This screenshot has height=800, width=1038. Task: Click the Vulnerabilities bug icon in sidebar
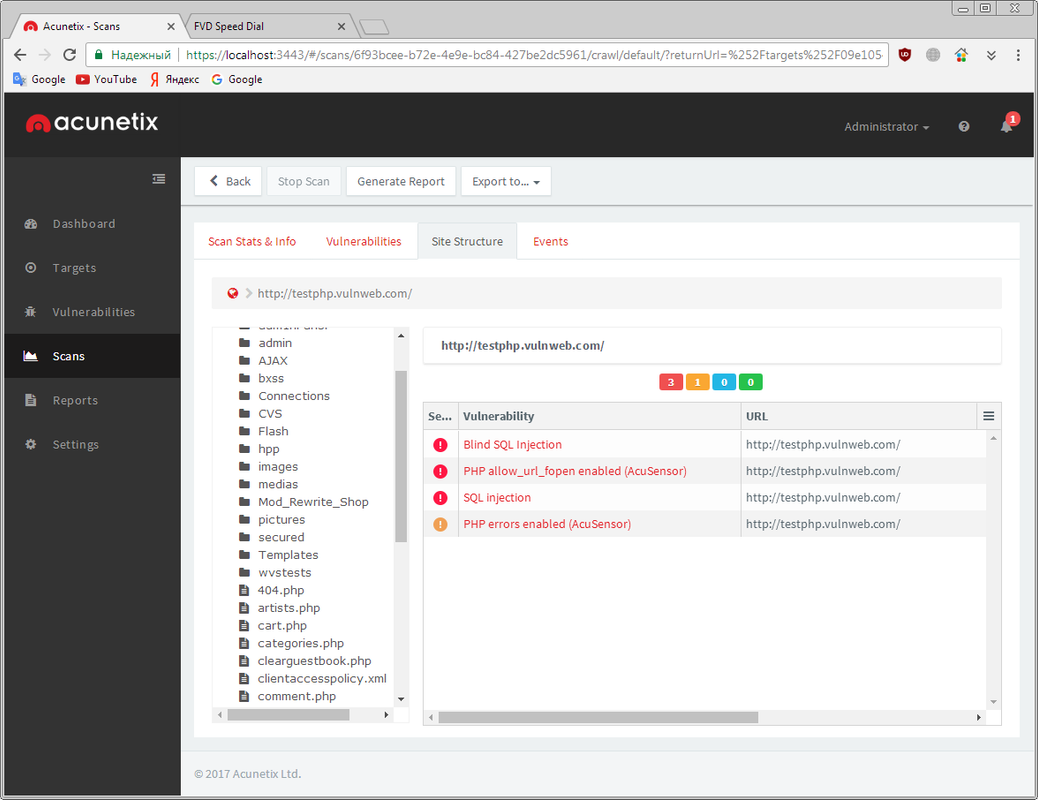click(x=30, y=312)
